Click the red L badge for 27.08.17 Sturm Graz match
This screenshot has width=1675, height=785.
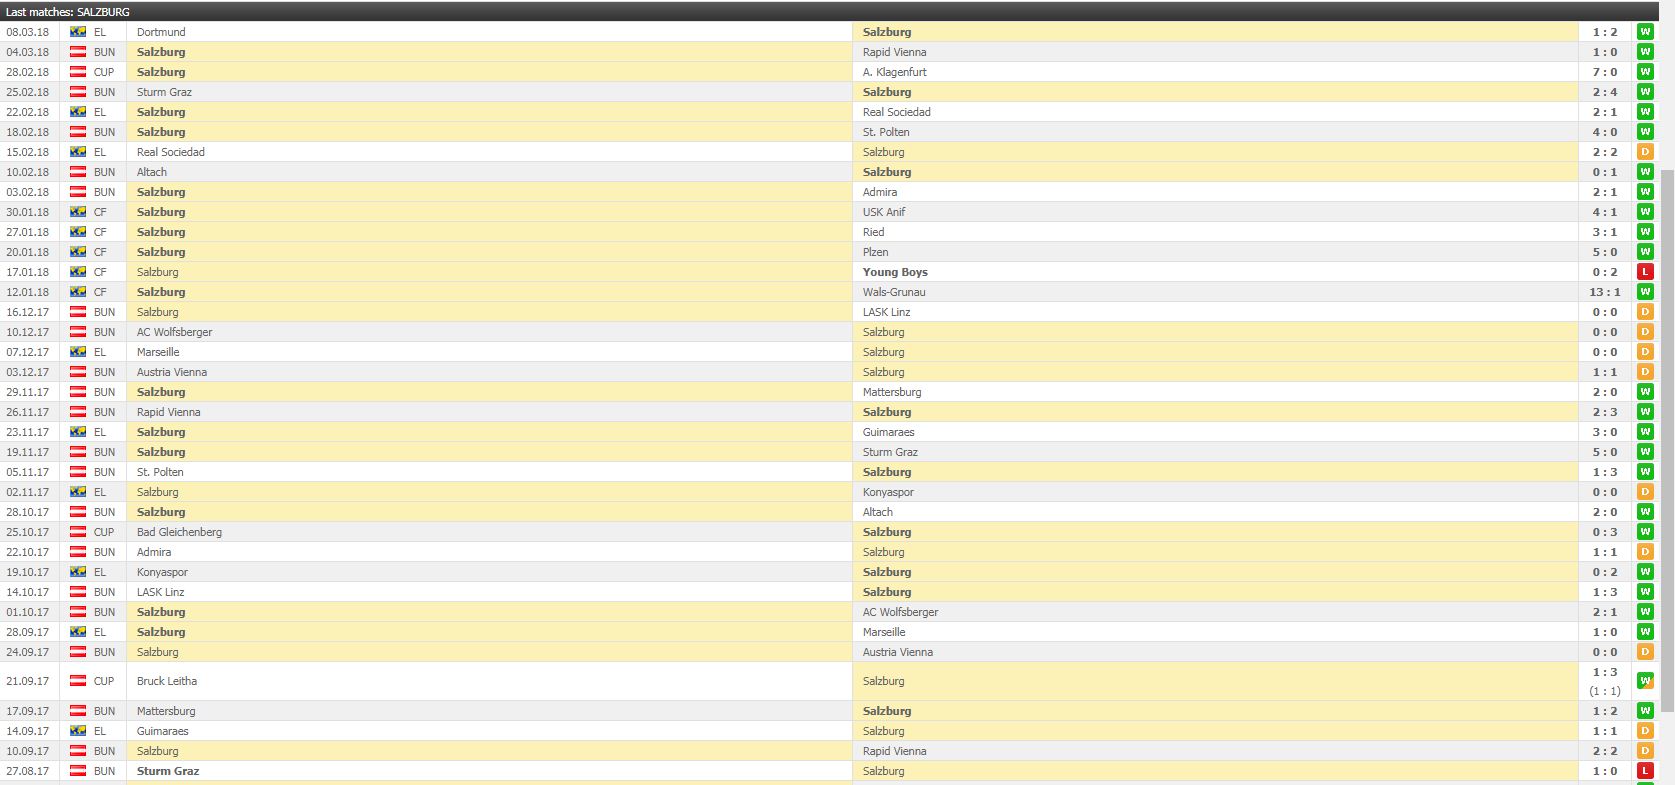pyautogui.click(x=1645, y=771)
